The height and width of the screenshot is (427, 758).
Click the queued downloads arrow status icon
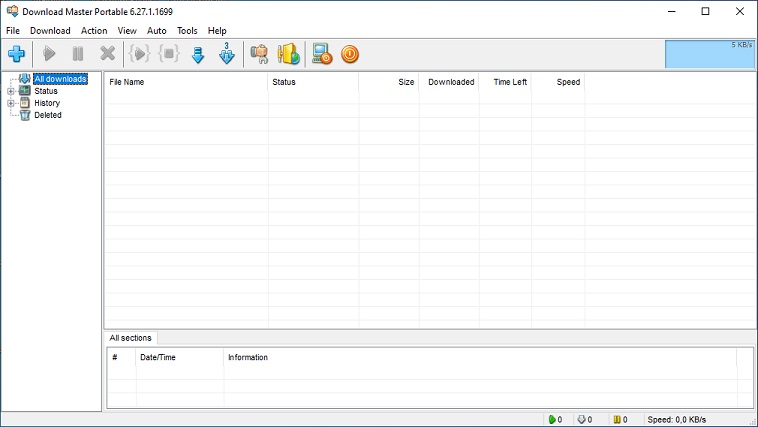582,419
